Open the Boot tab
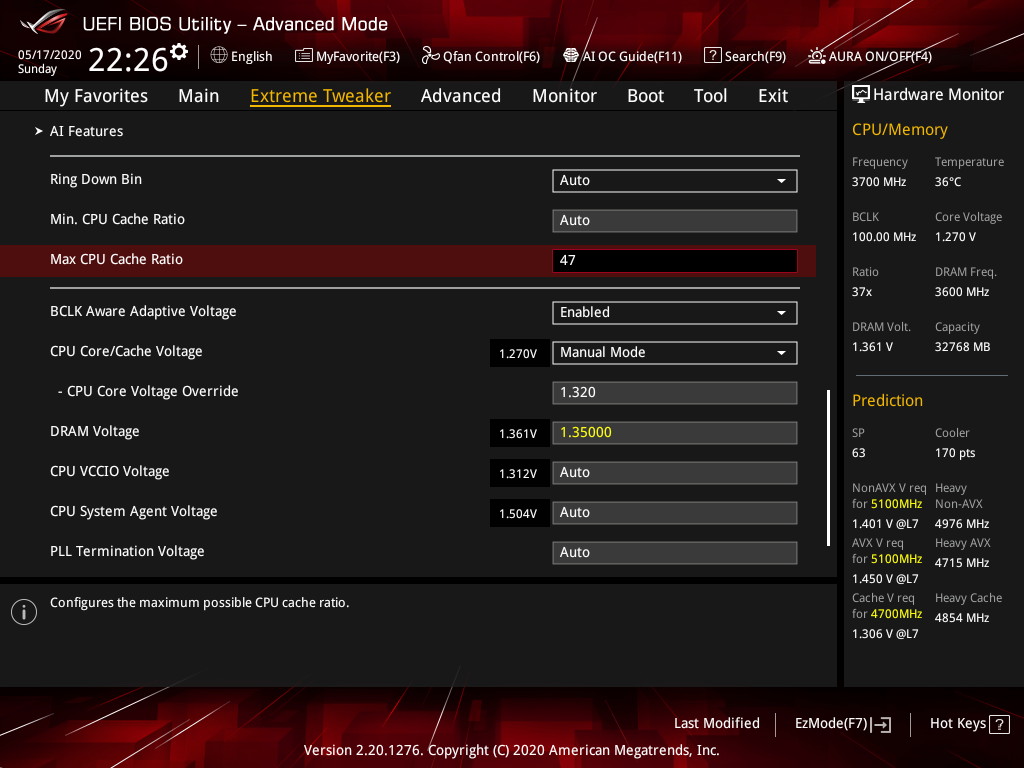 coord(645,96)
